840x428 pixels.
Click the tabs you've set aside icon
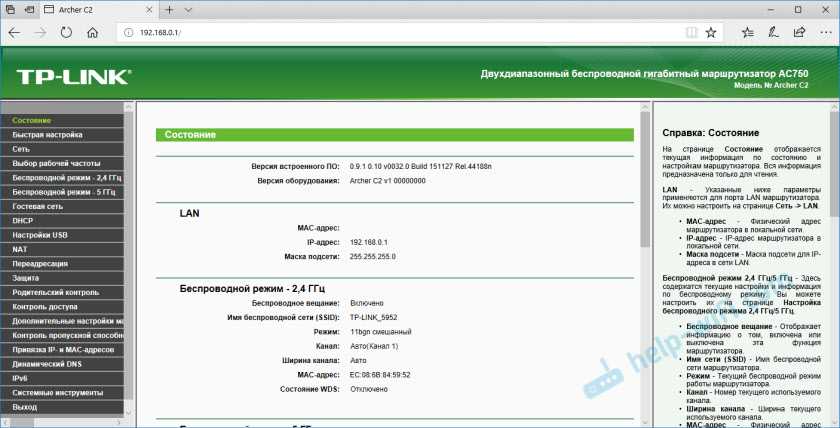[10, 10]
